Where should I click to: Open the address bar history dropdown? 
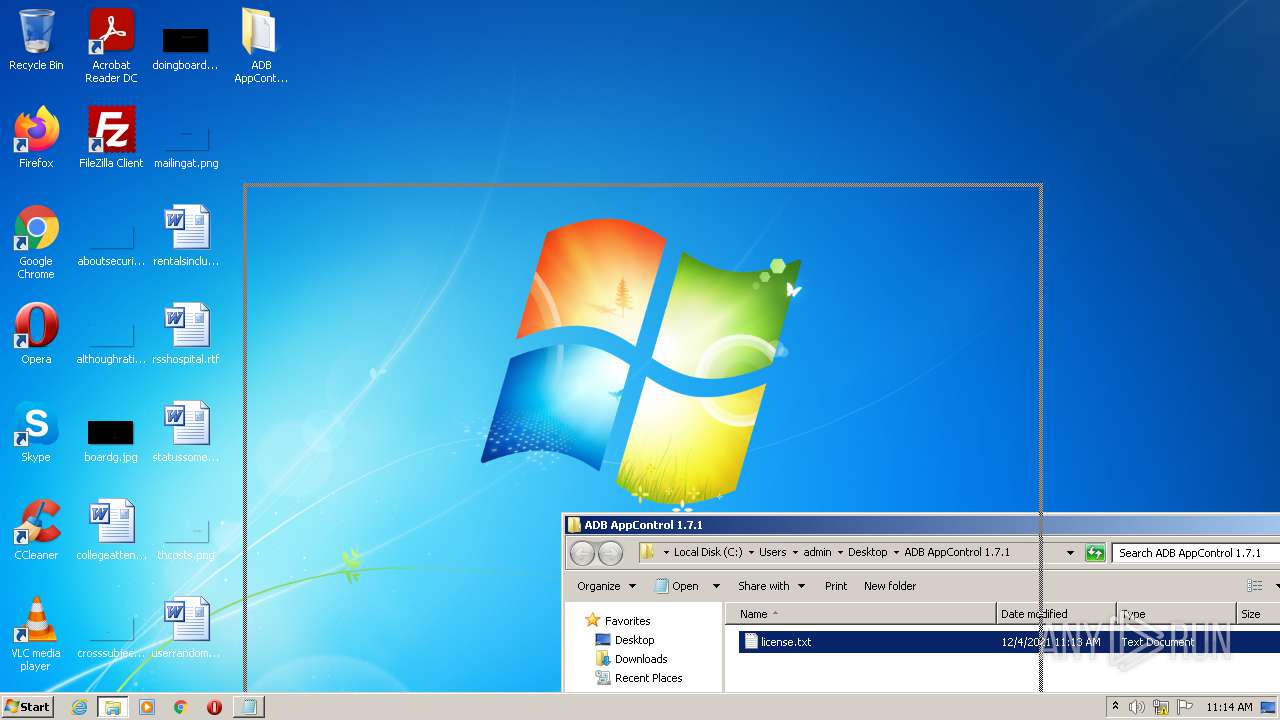point(1070,553)
